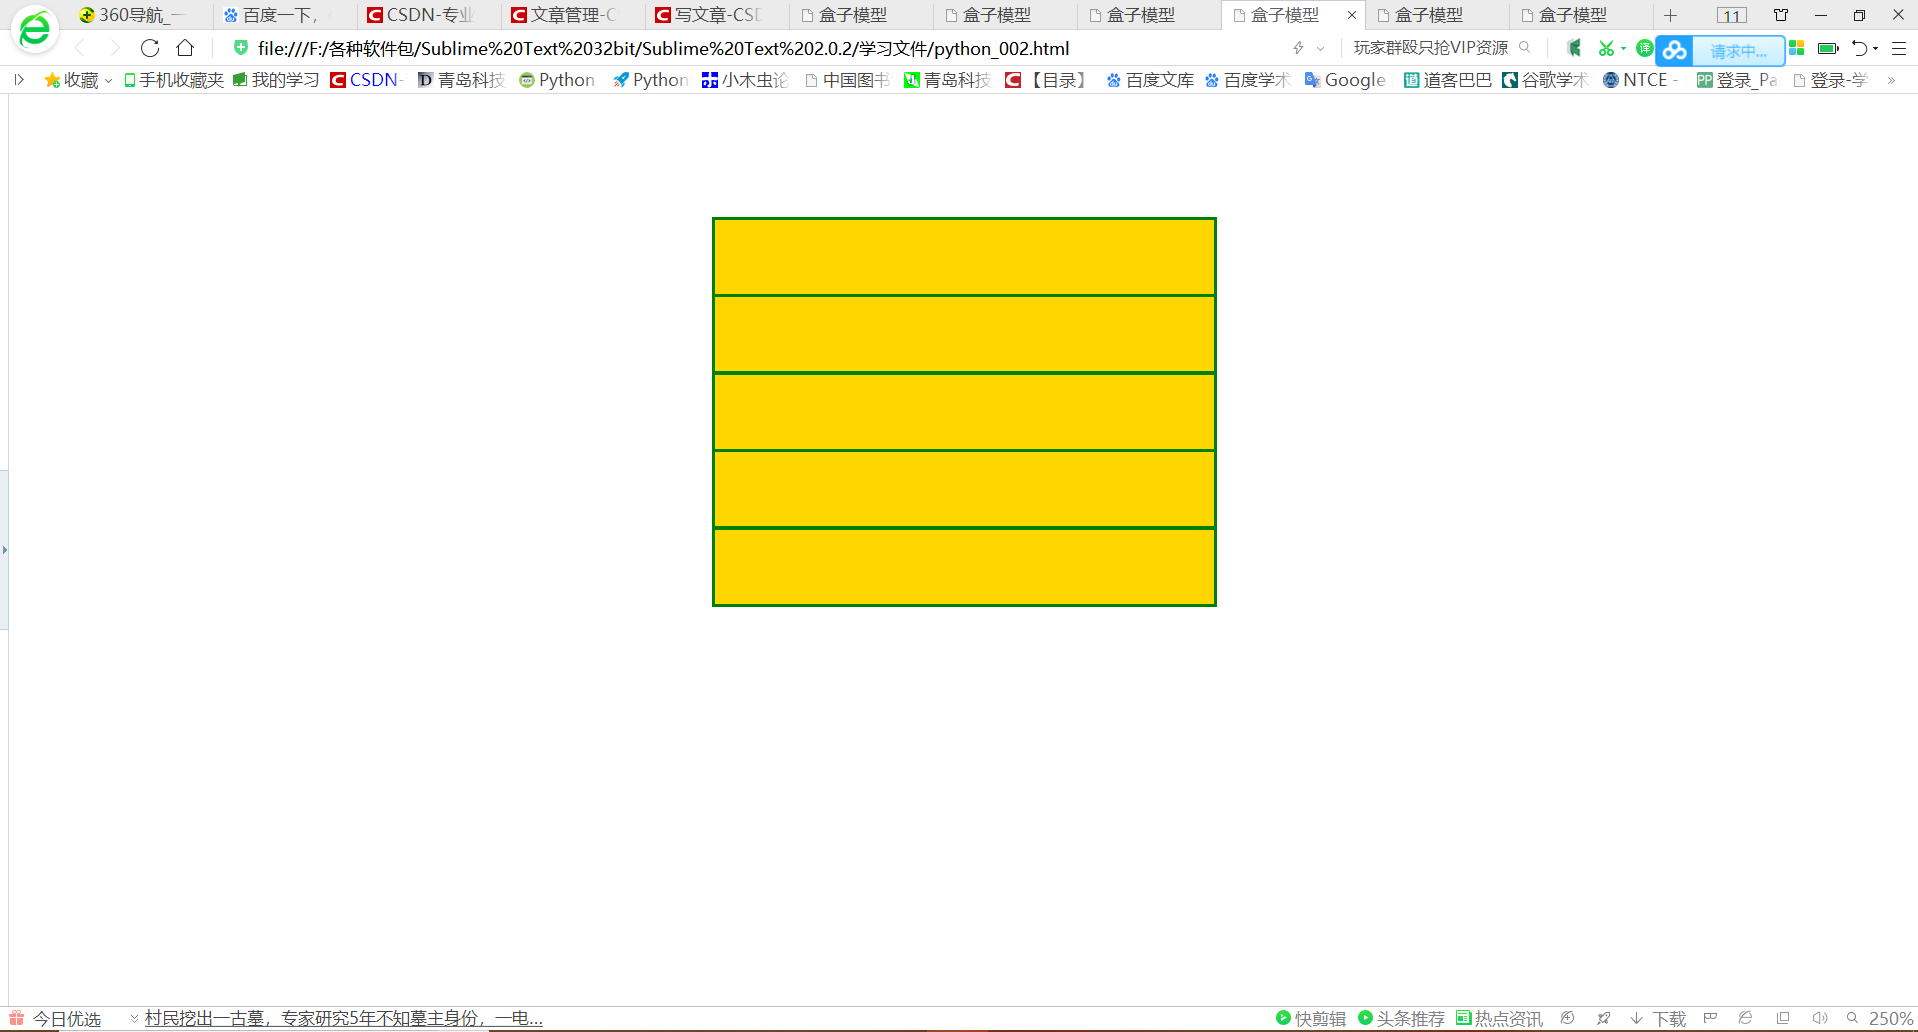Open the 谷歌学术 bookmark
1918x1032 pixels.
coord(1545,80)
